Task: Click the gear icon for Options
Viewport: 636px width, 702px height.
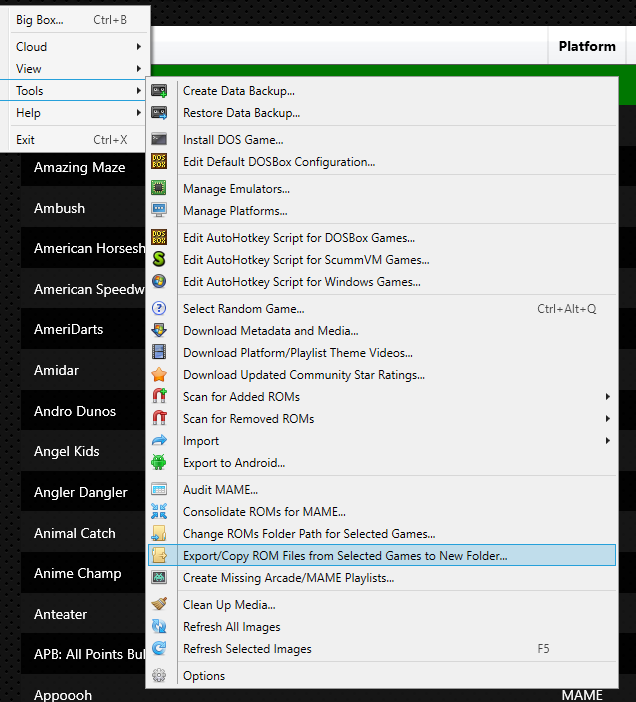Action: pos(159,675)
